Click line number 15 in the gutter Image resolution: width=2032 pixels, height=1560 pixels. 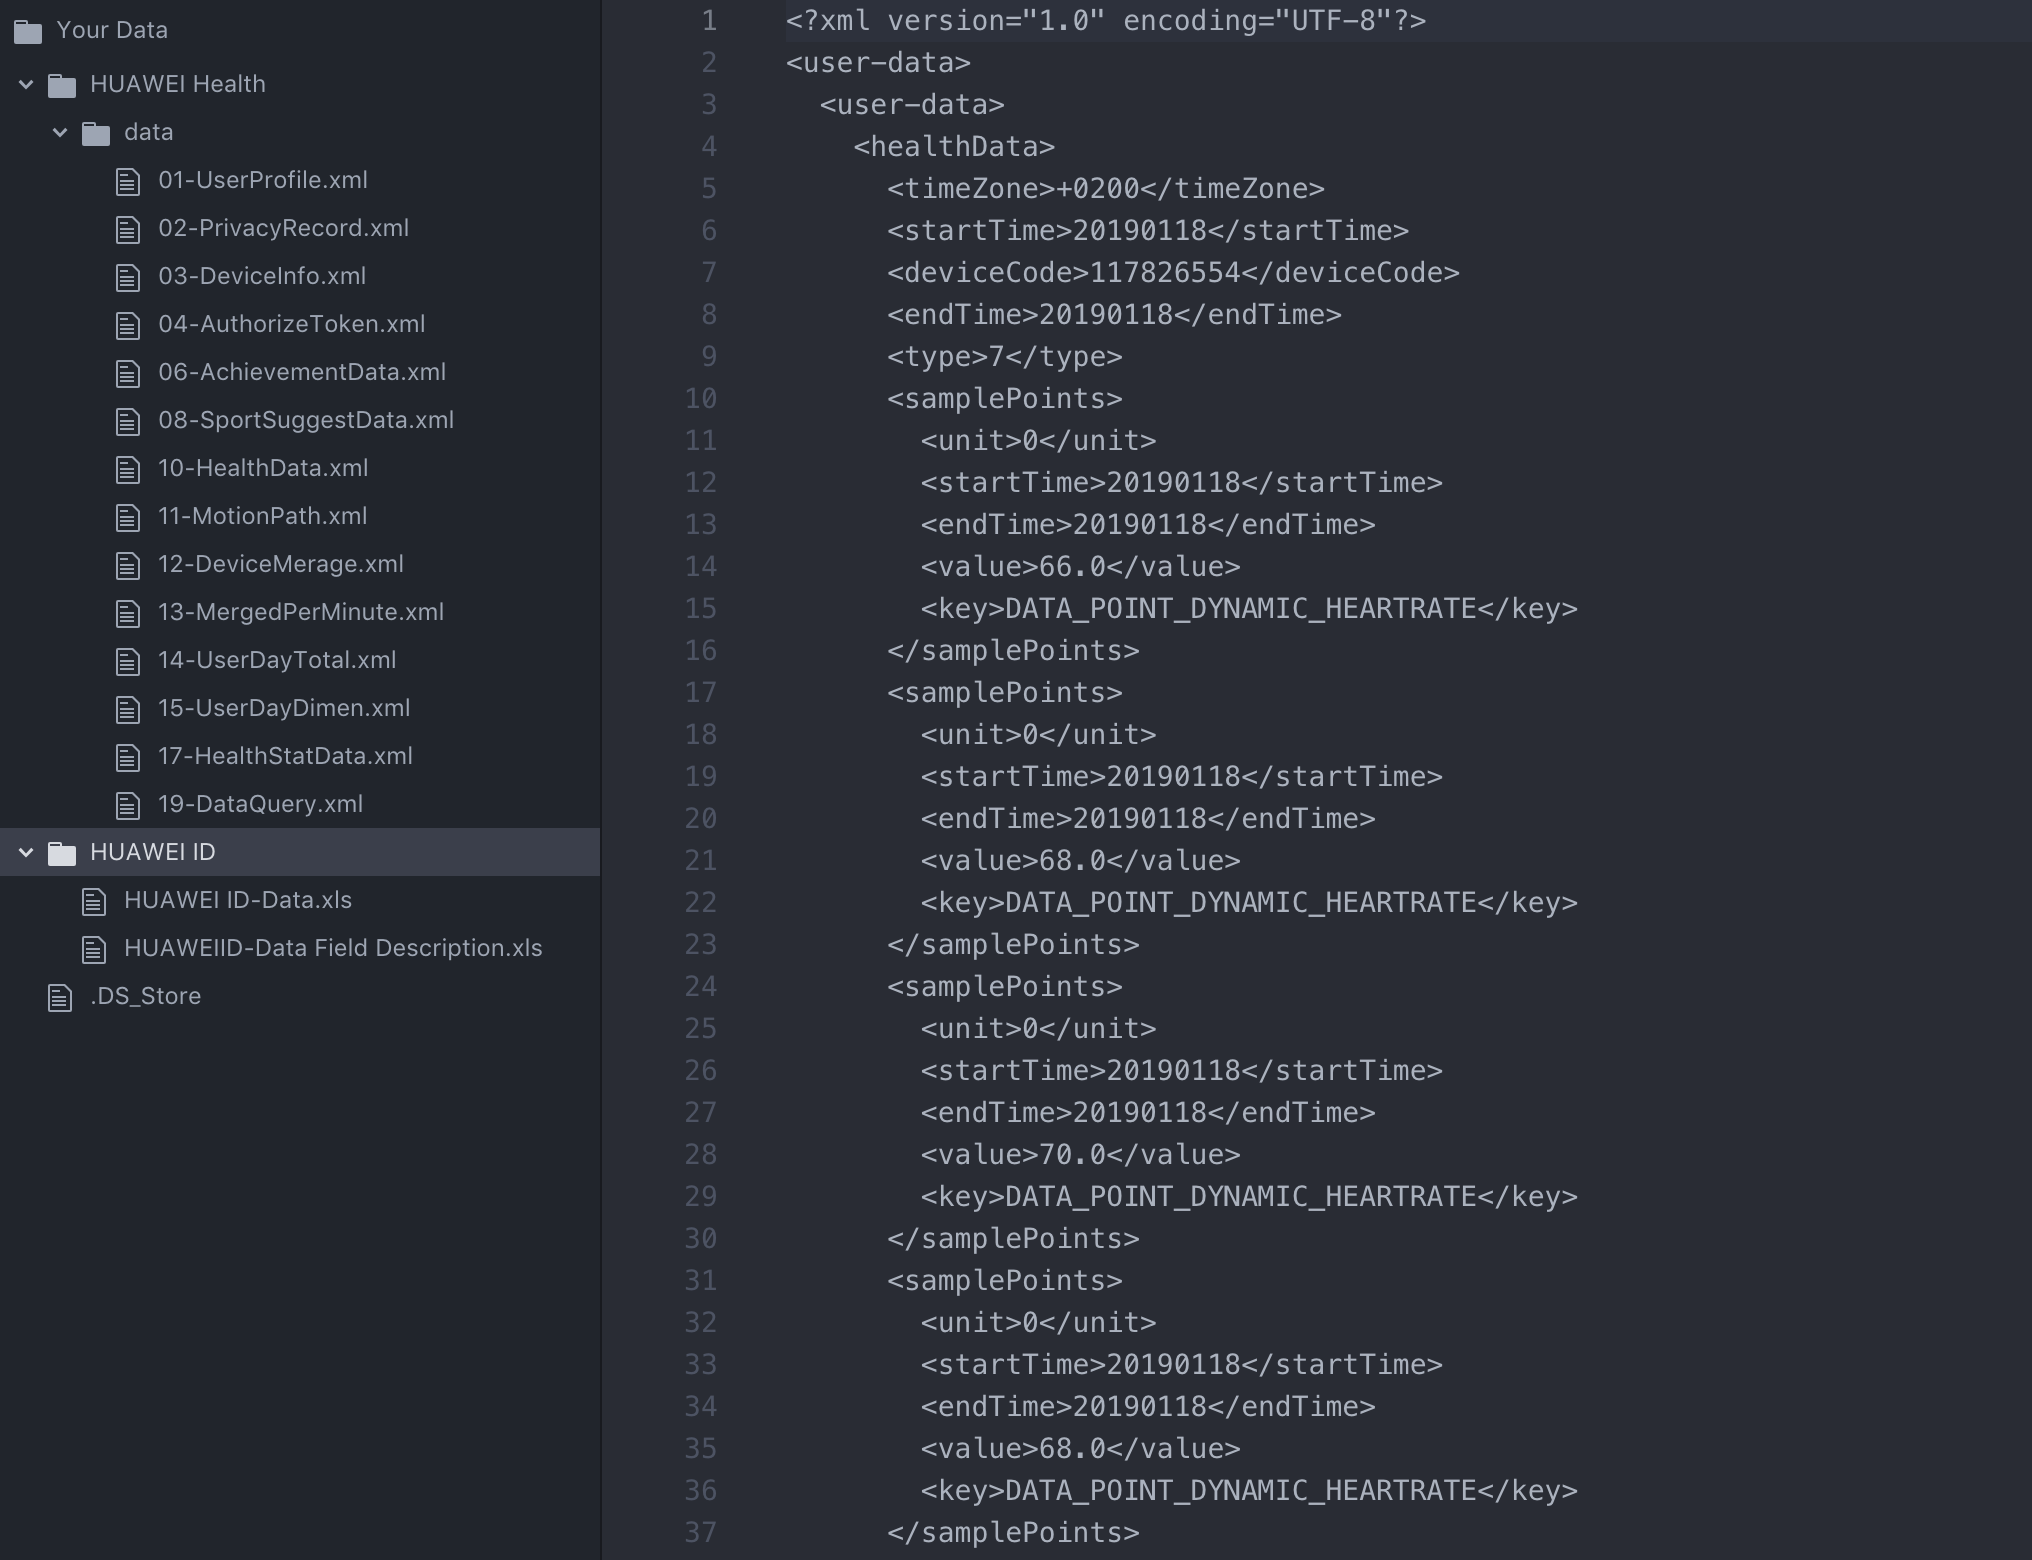click(x=700, y=608)
